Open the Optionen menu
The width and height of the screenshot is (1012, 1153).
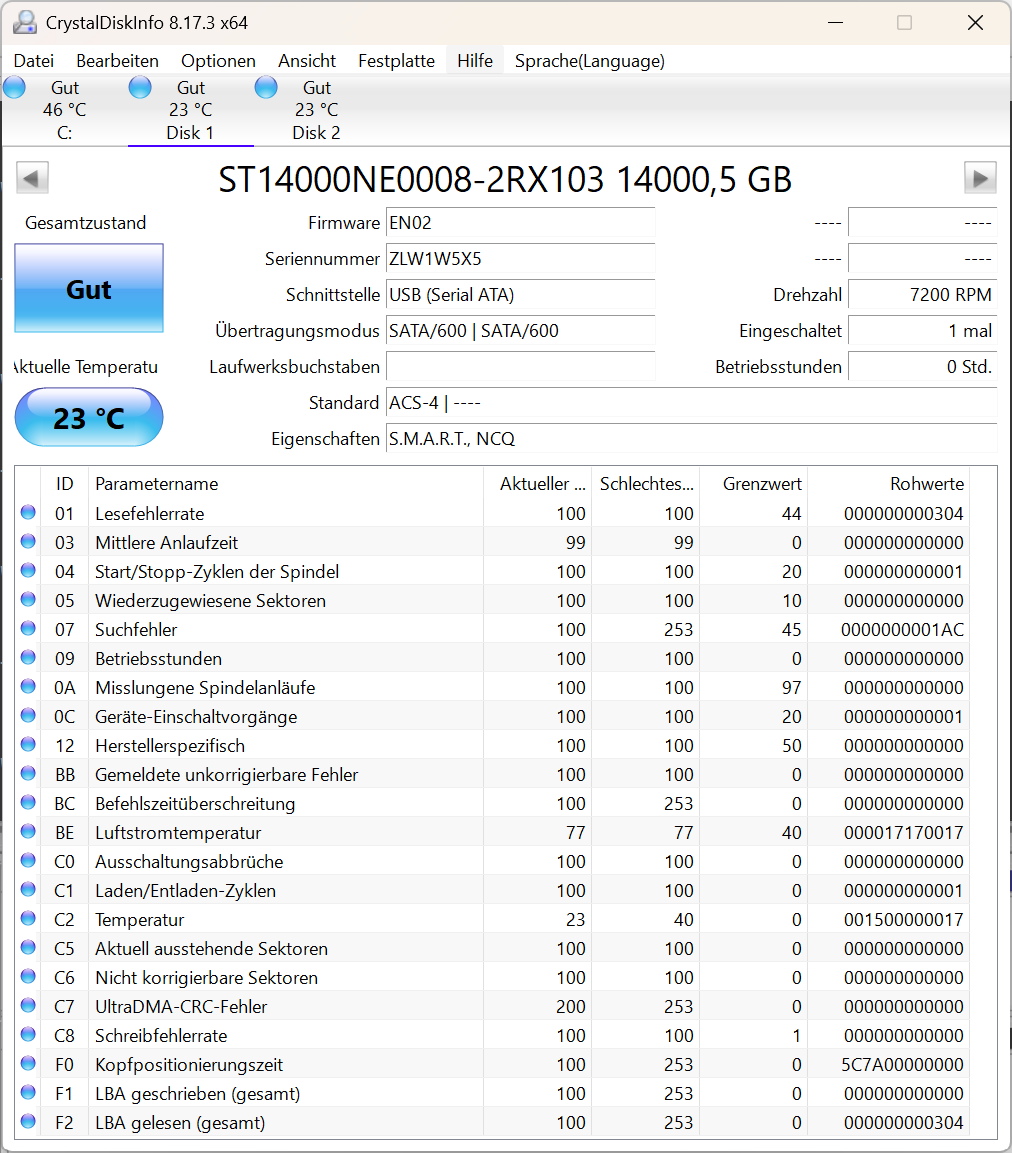[x=218, y=61]
